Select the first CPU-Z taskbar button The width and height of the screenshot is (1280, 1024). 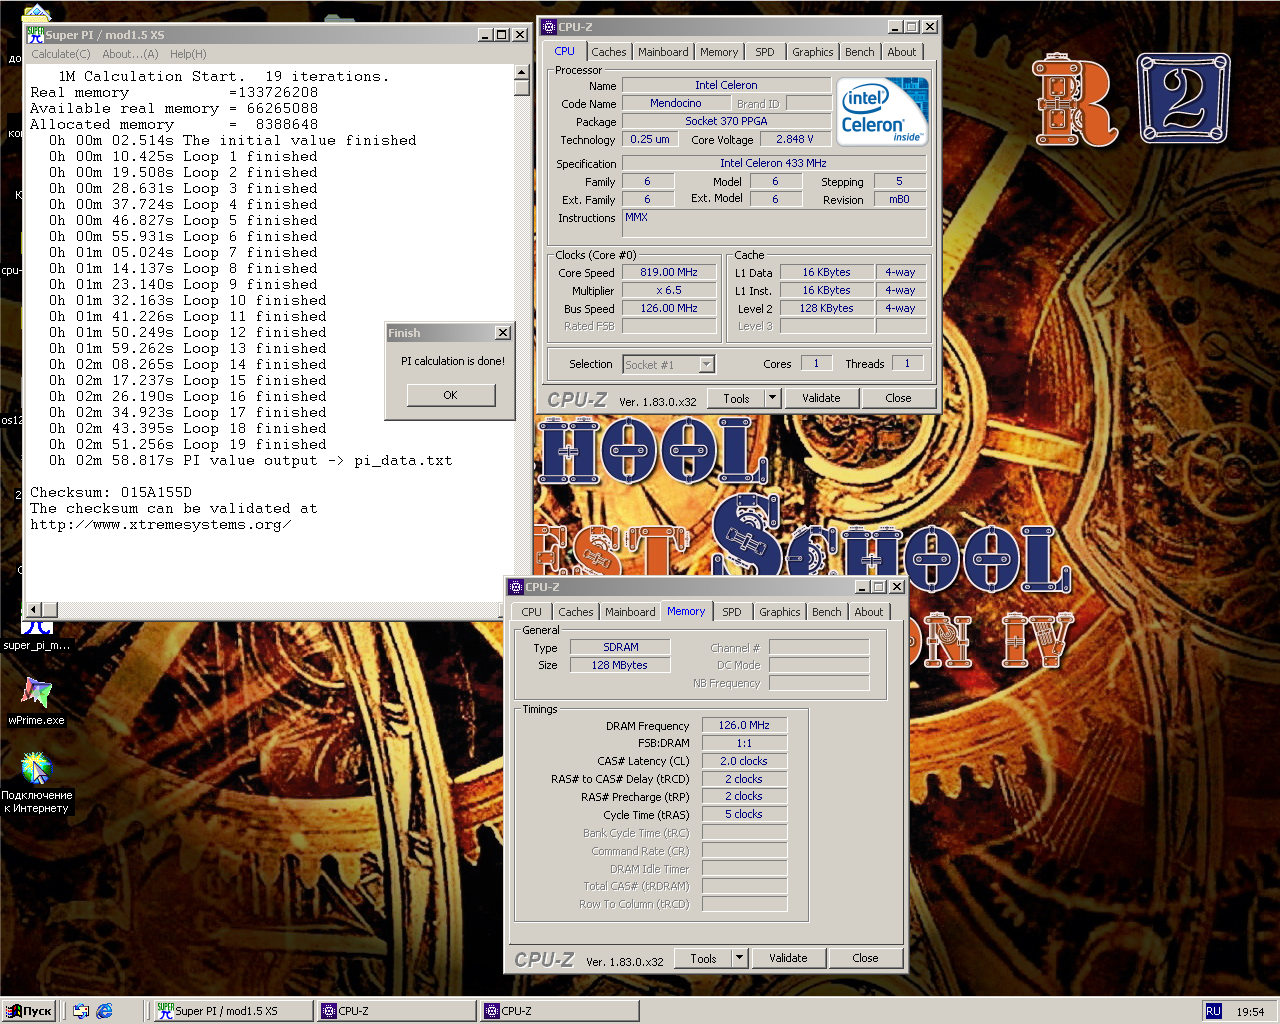pyautogui.click(x=397, y=1011)
